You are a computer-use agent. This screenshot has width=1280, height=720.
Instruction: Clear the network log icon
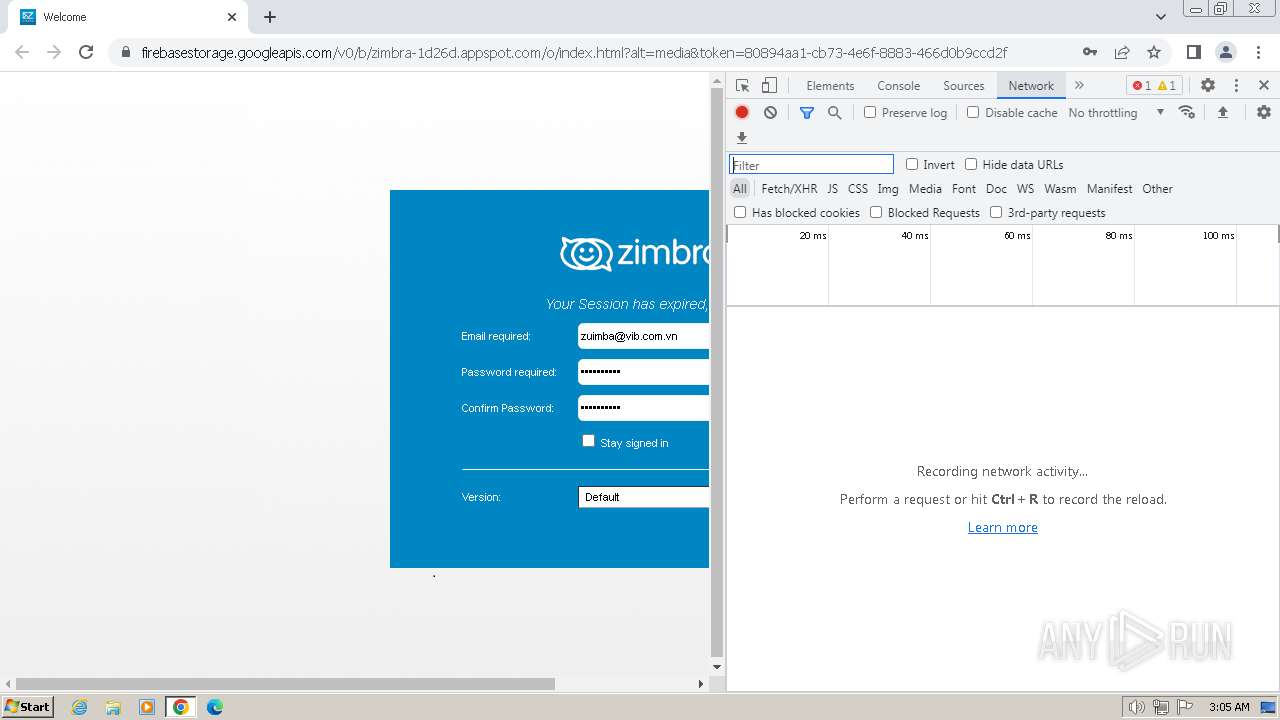[x=770, y=113]
